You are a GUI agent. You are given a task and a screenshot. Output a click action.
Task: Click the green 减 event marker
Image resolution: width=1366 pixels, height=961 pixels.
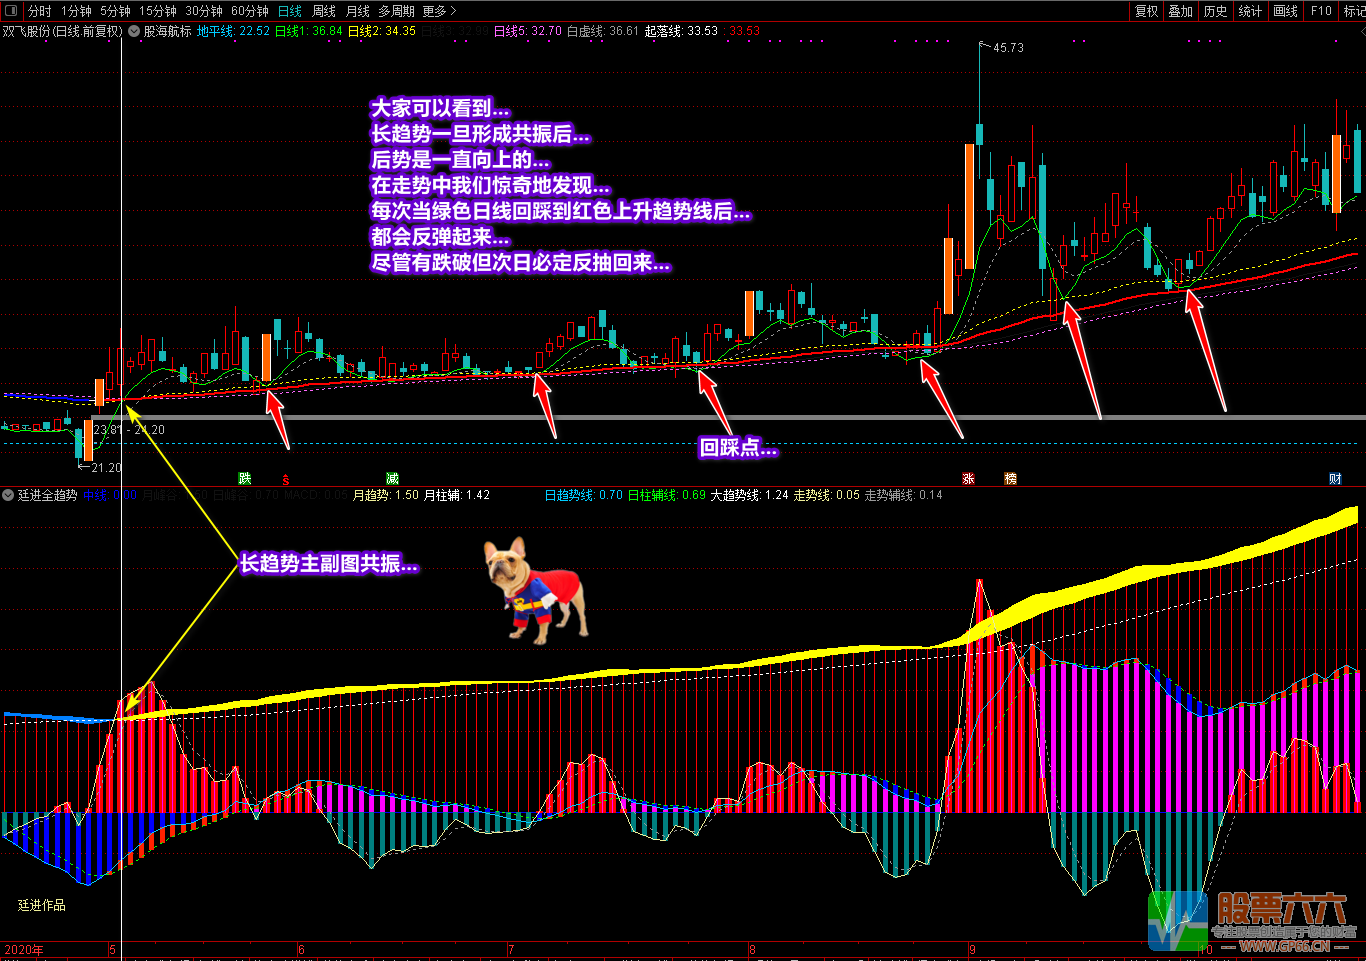click(392, 479)
